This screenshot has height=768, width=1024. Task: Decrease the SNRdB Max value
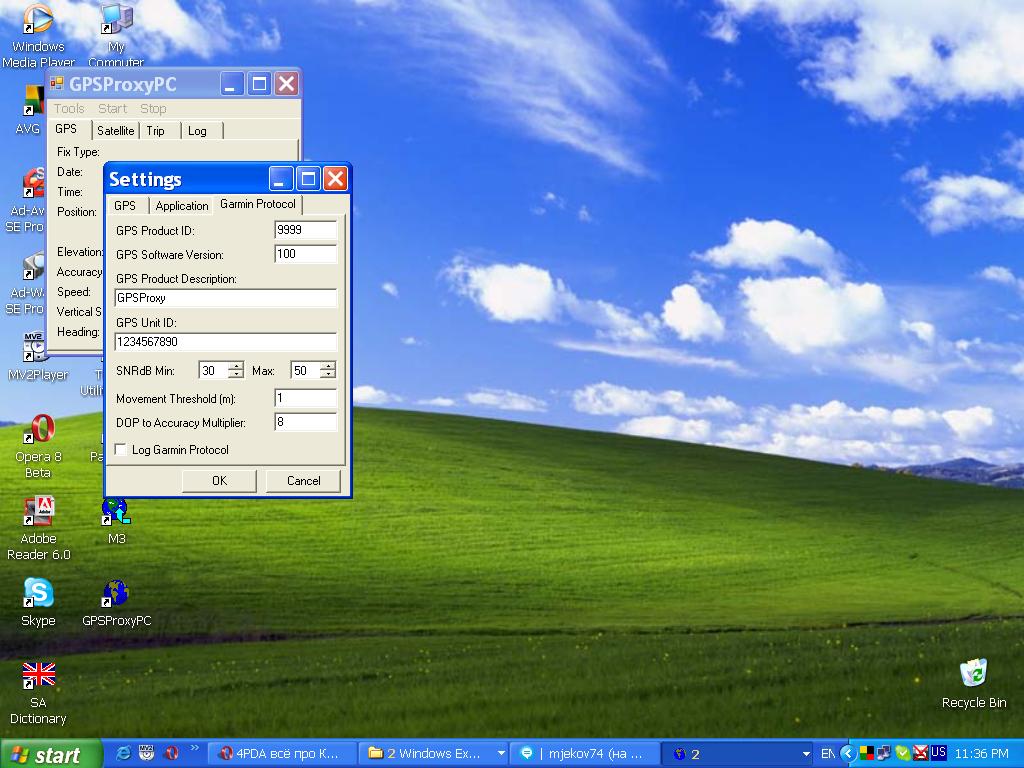(328, 375)
